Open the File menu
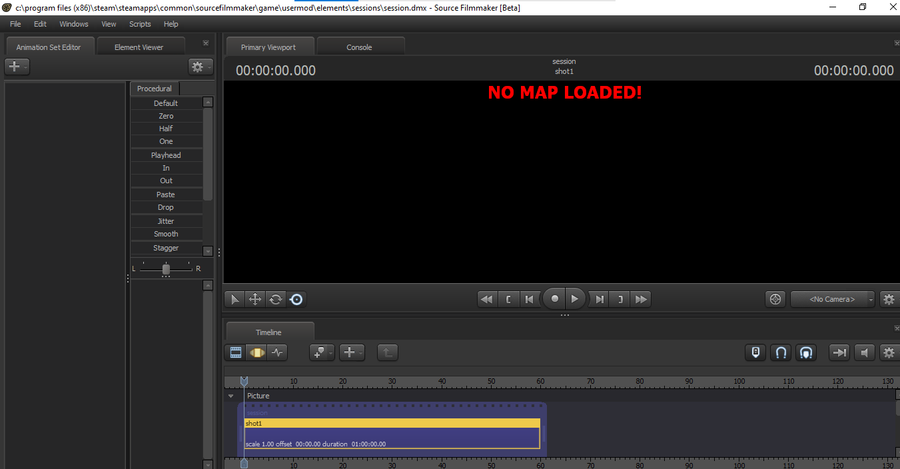Screen dimensions: 900x469 tap(15, 24)
